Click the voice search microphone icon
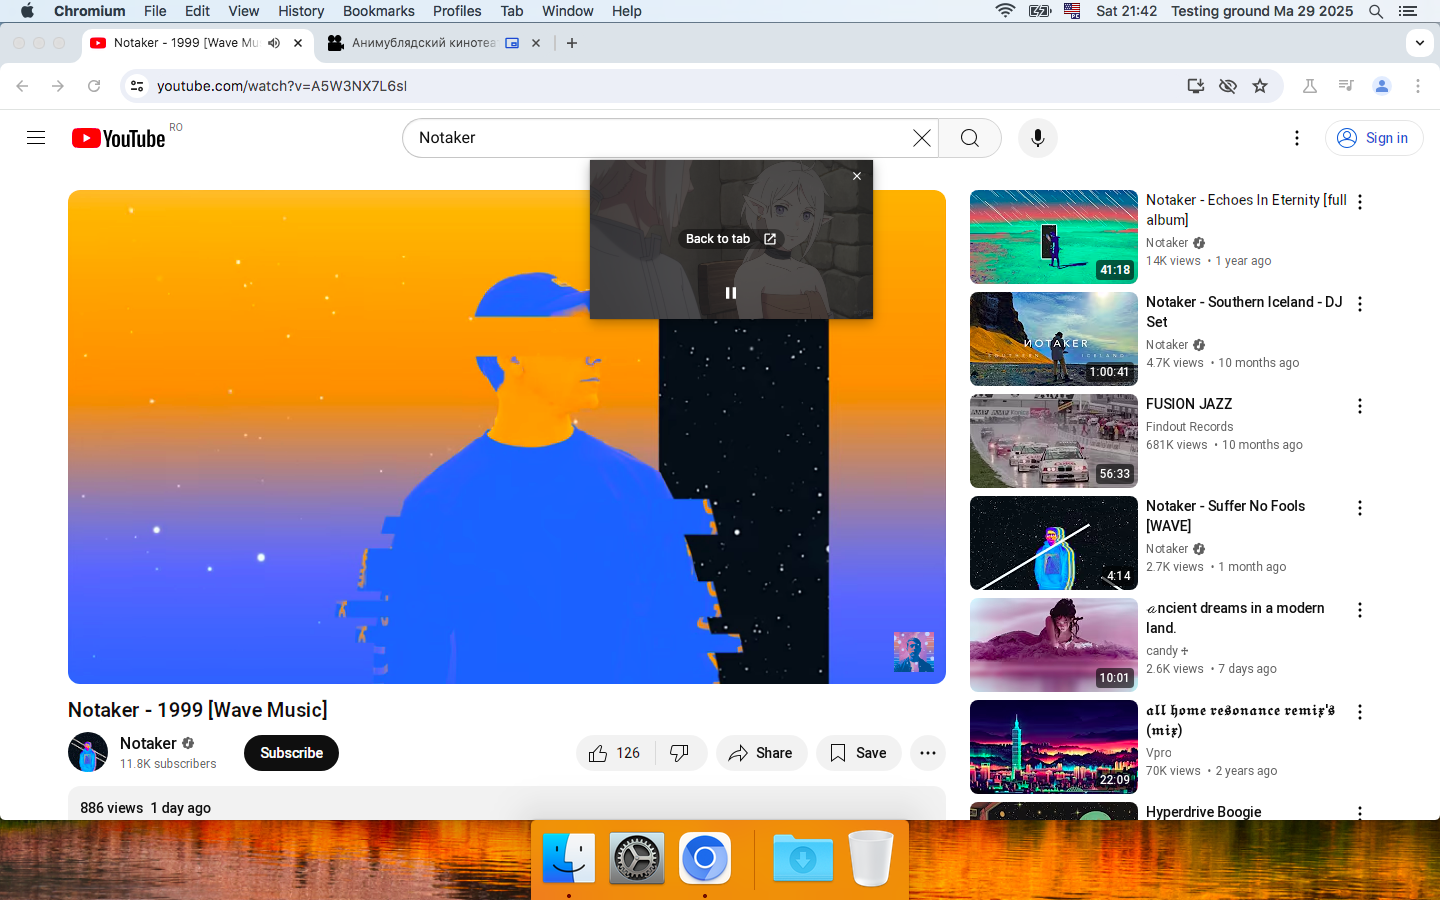The height and width of the screenshot is (900, 1440). click(x=1037, y=138)
